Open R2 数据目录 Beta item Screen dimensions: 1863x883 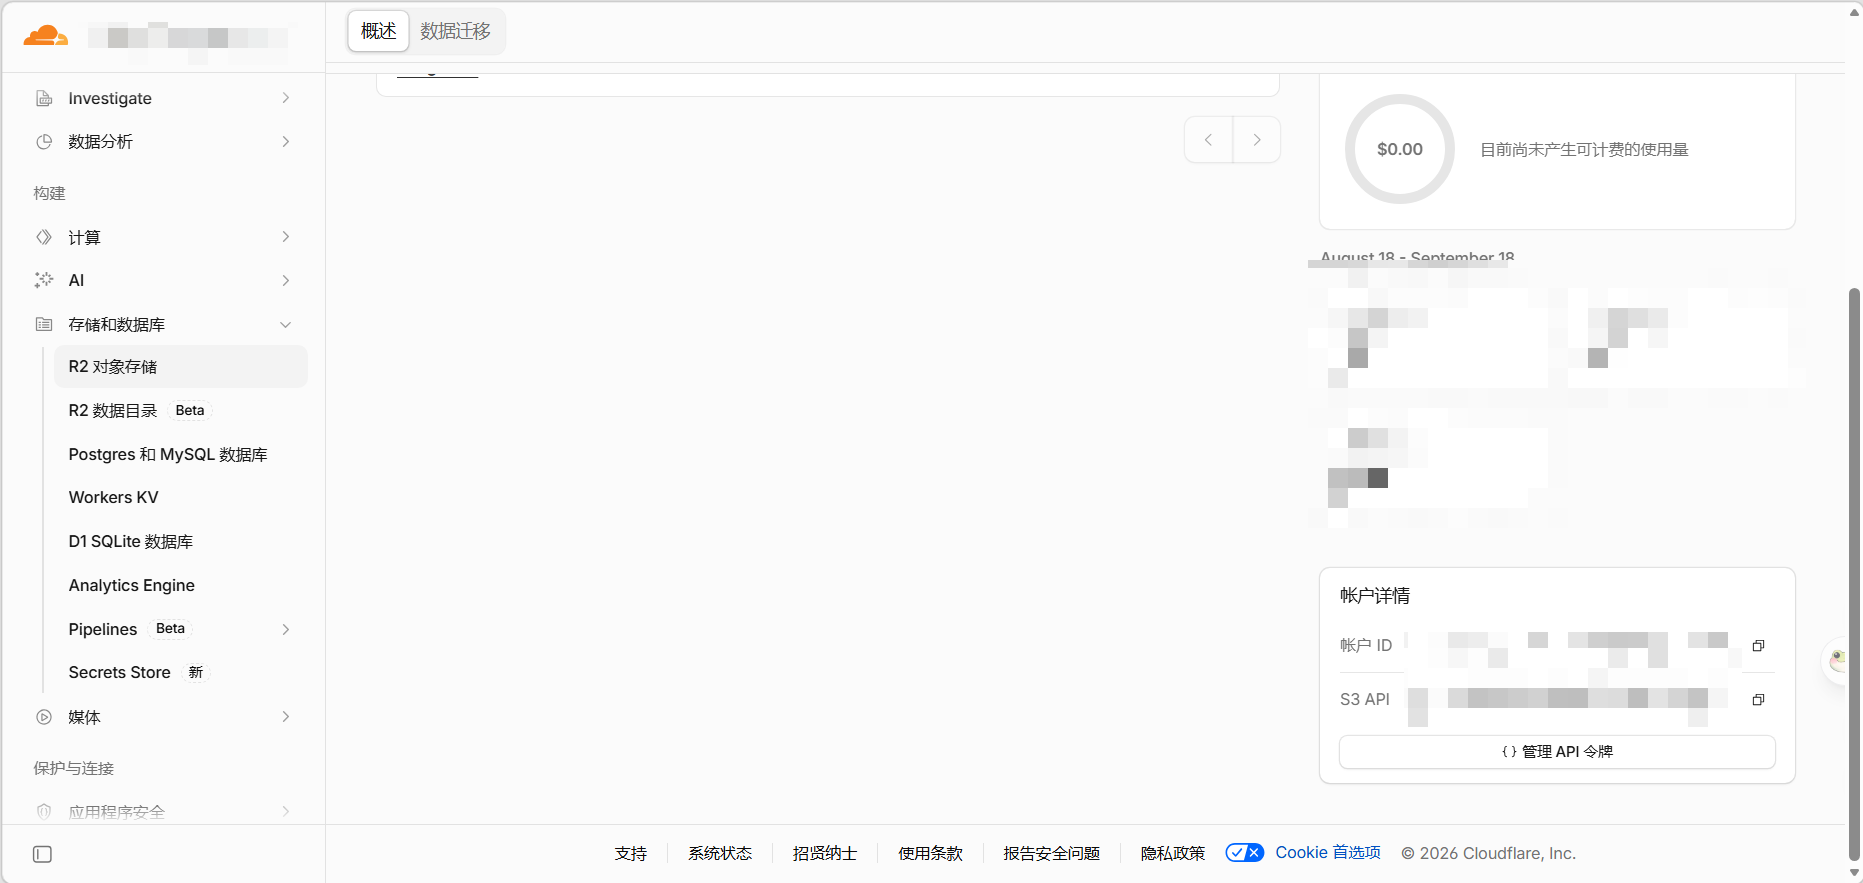click(181, 411)
